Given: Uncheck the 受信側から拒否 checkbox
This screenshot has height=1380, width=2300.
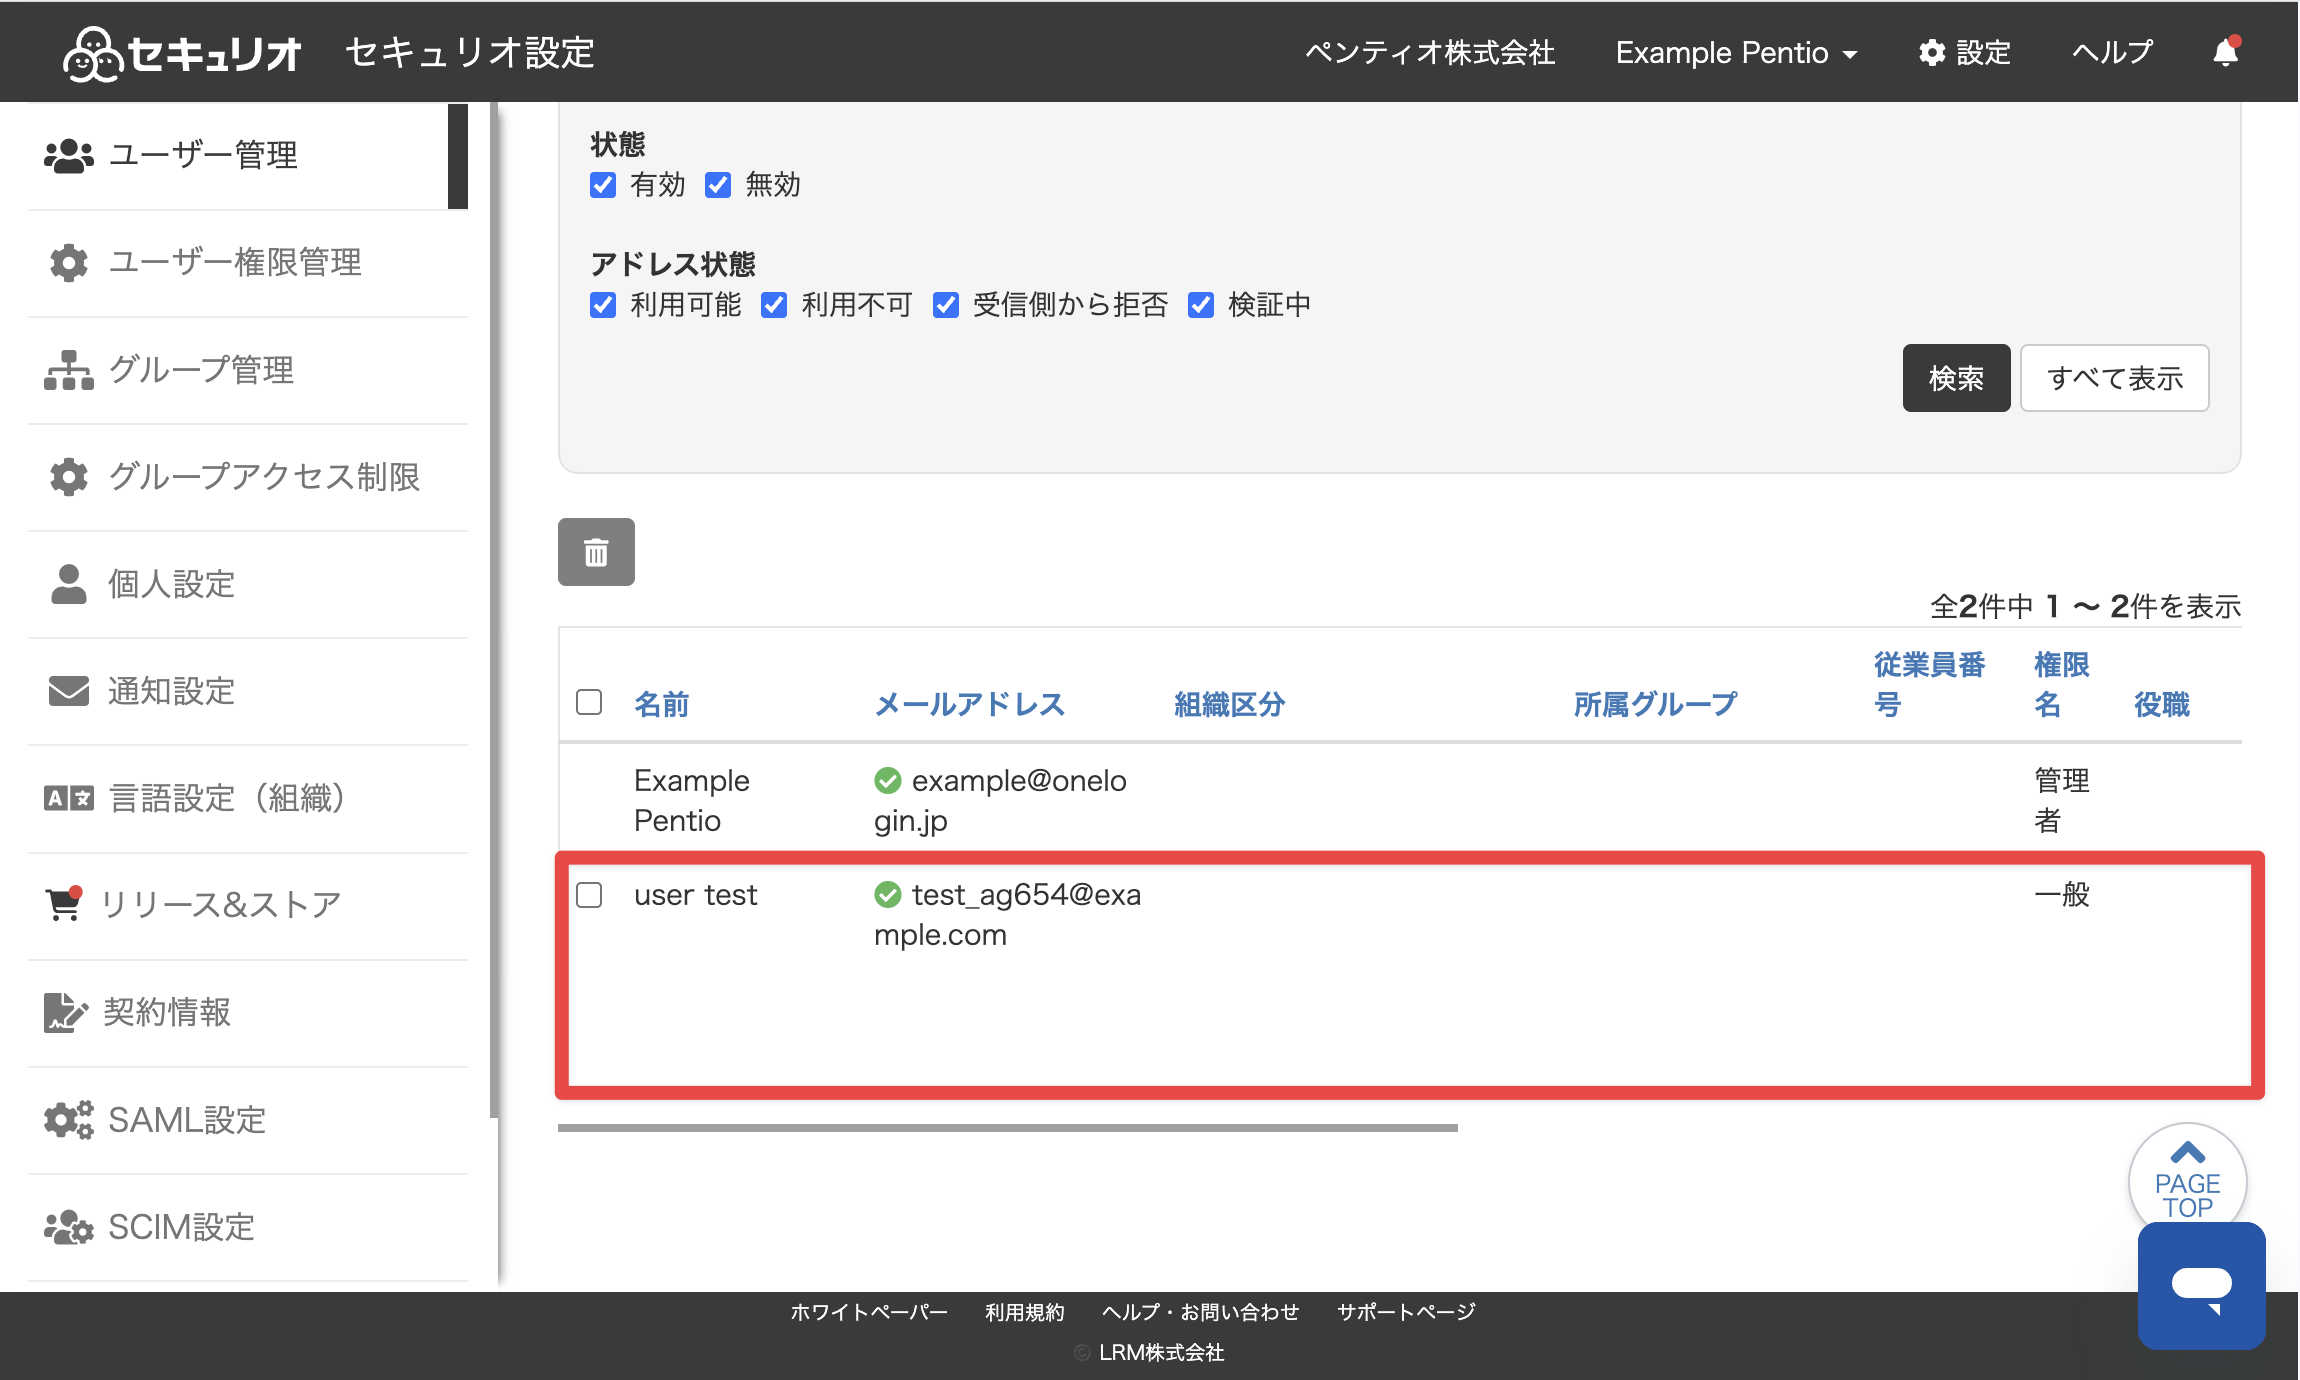Looking at the screenshot, I should click(946, 305).
